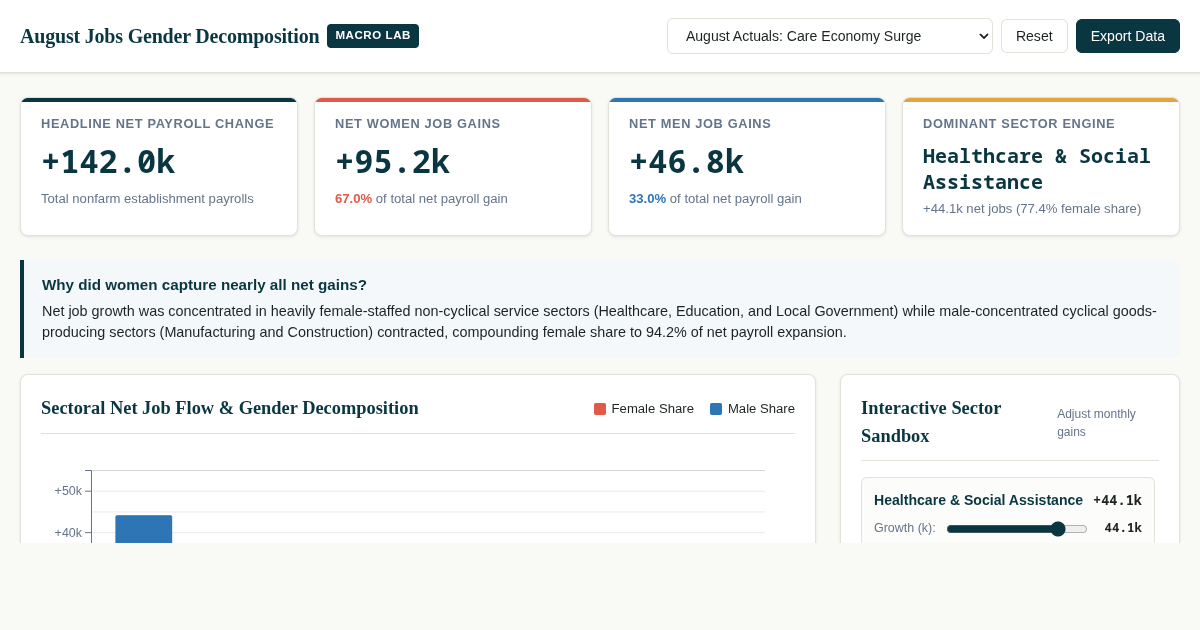Viewport: 1200px width, 630px height.
Task: Click the blue bar in the chart
Action: (x=144, y=529)
